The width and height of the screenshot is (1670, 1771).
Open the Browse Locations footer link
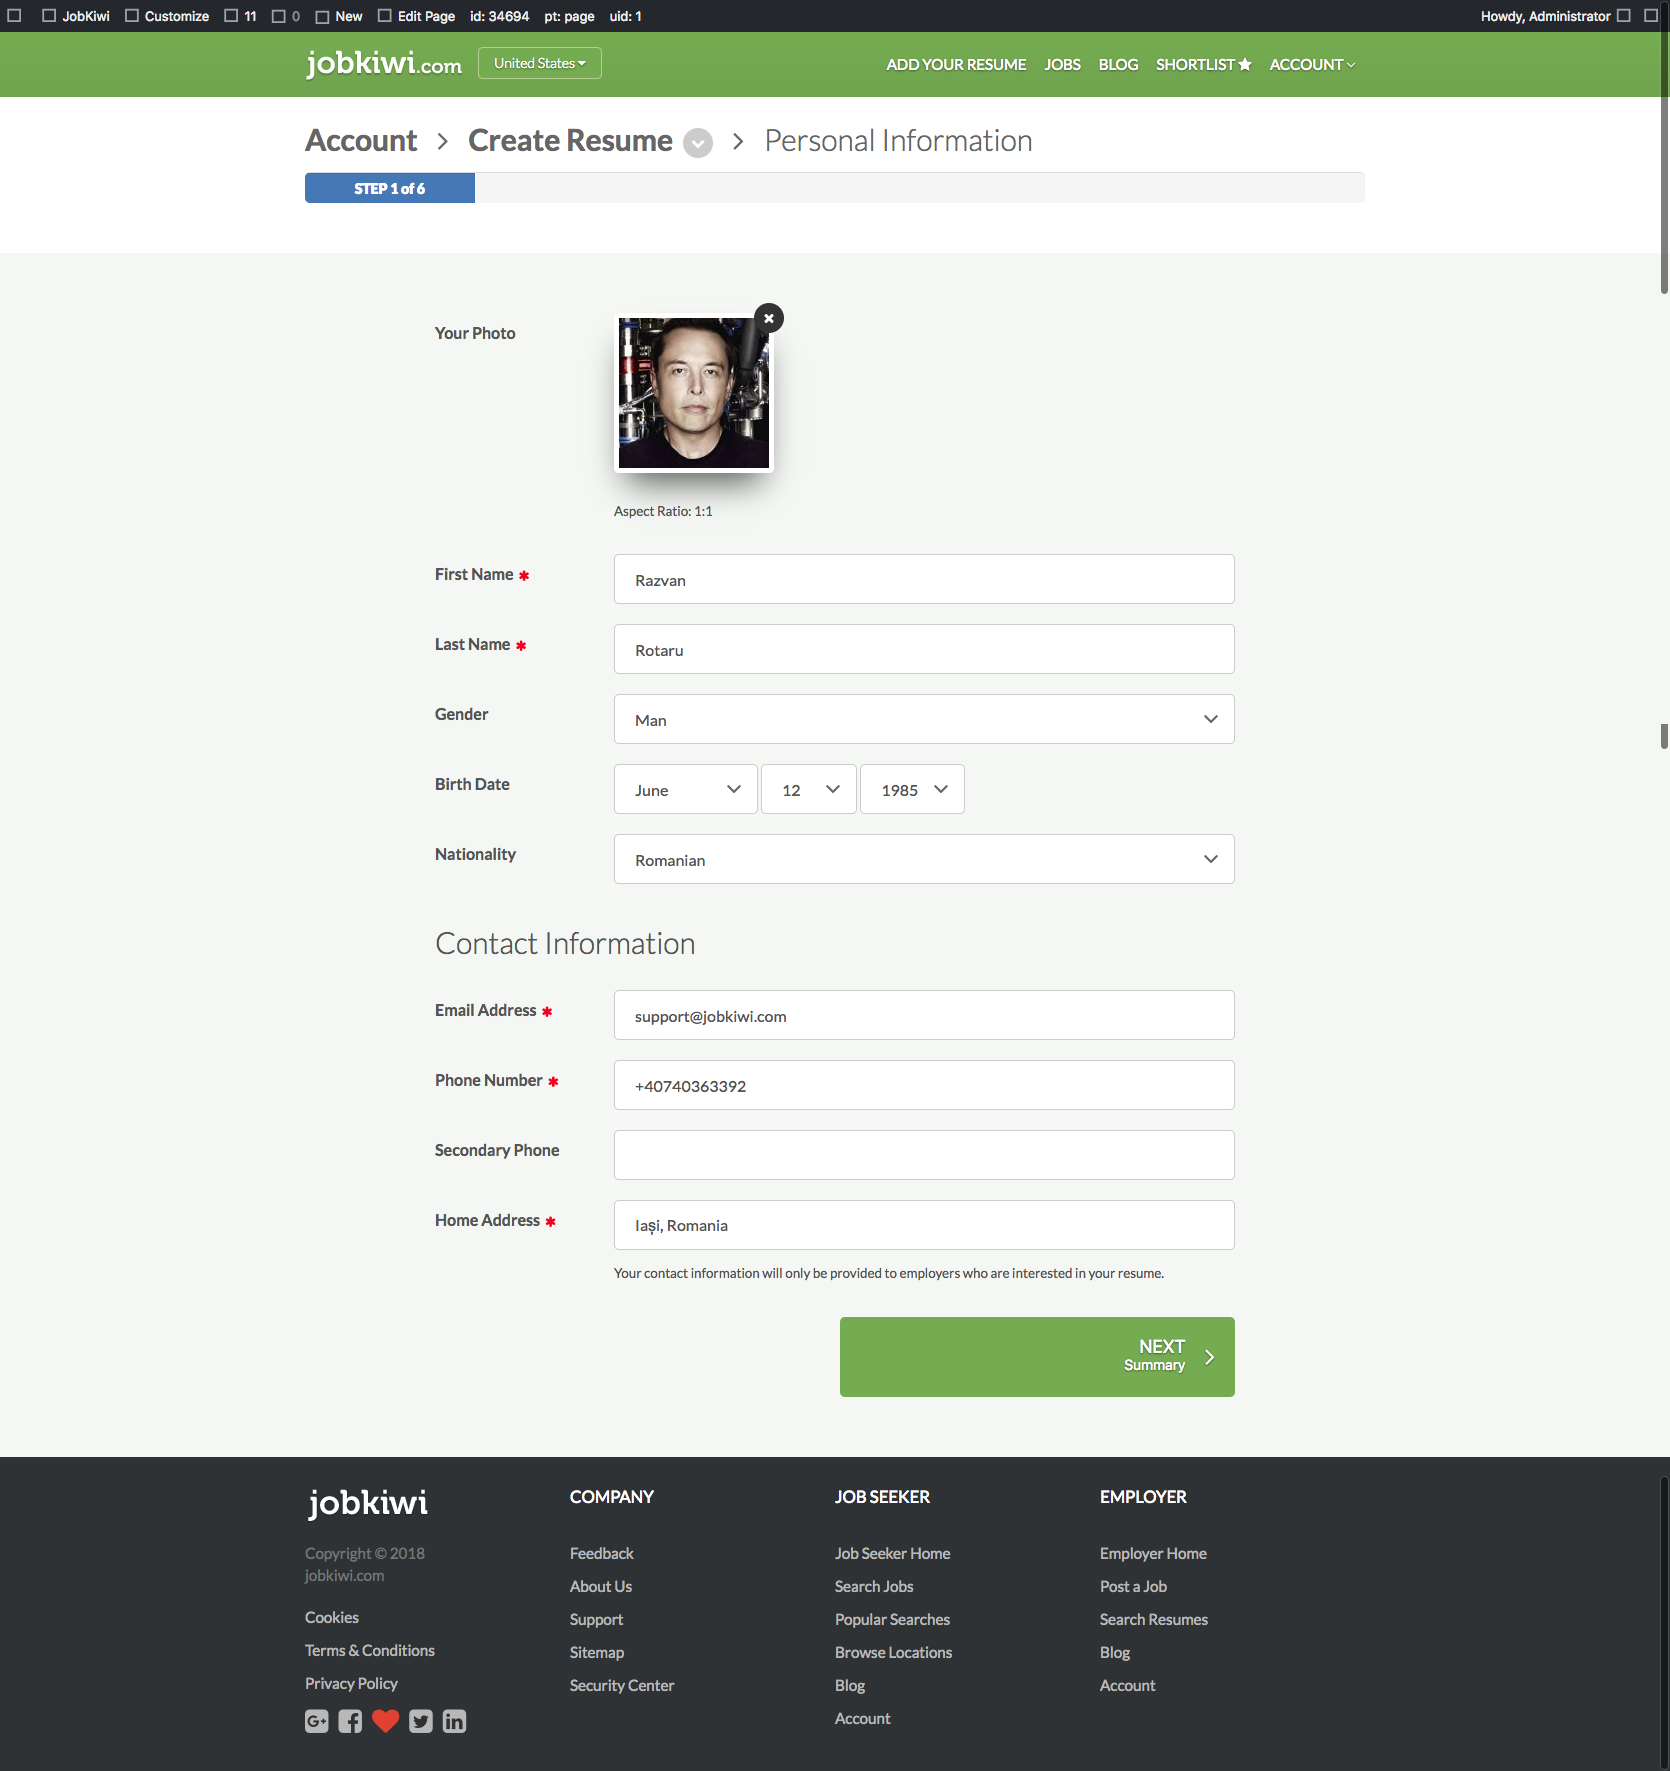click(x=894, y=1652)
